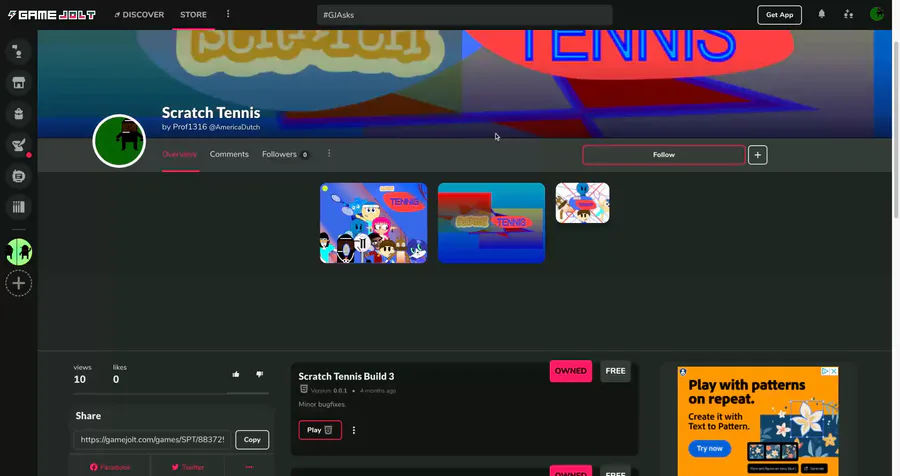Copy the game share link
Image resolution: width=900 pixels, height=476 pixels.
coord(252,440)
